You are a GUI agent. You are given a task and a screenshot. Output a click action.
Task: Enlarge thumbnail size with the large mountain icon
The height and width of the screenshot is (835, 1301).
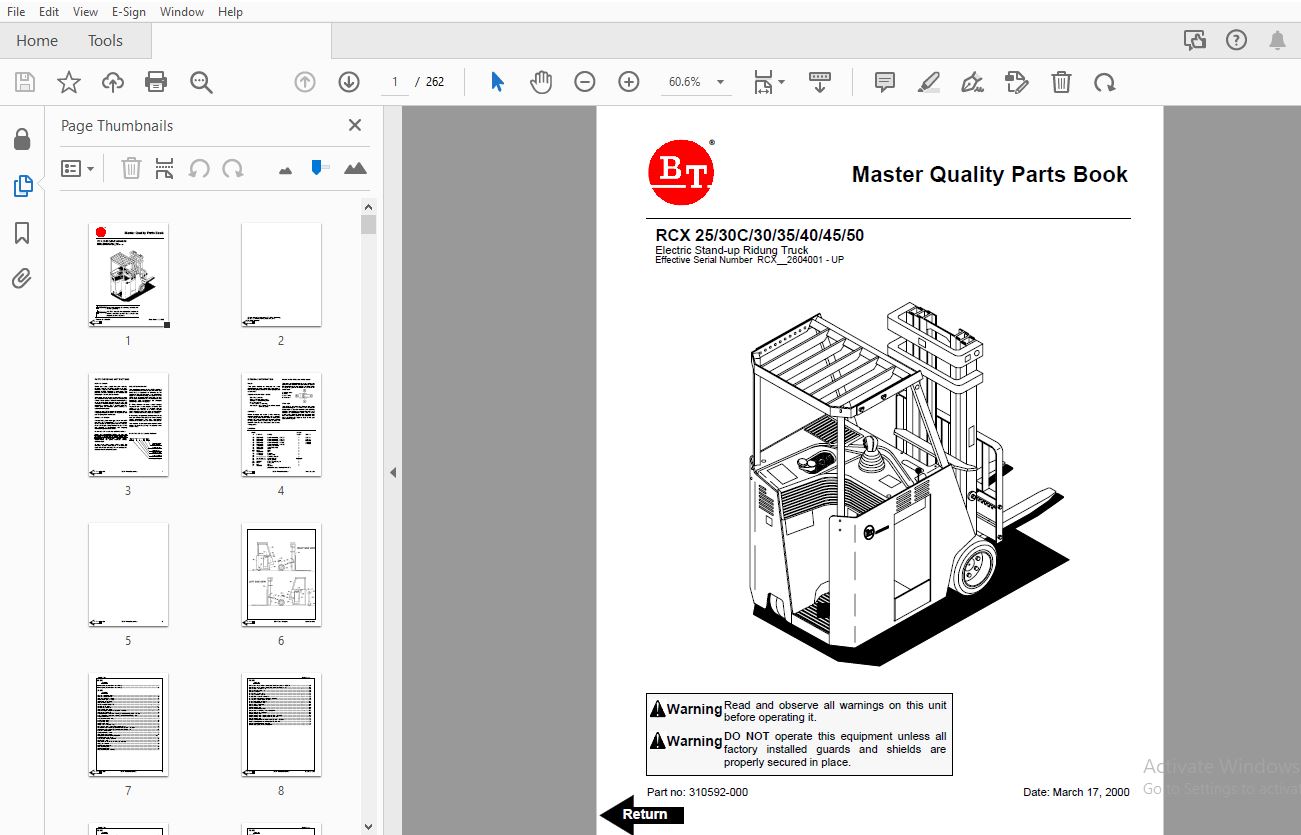[355, 168]
